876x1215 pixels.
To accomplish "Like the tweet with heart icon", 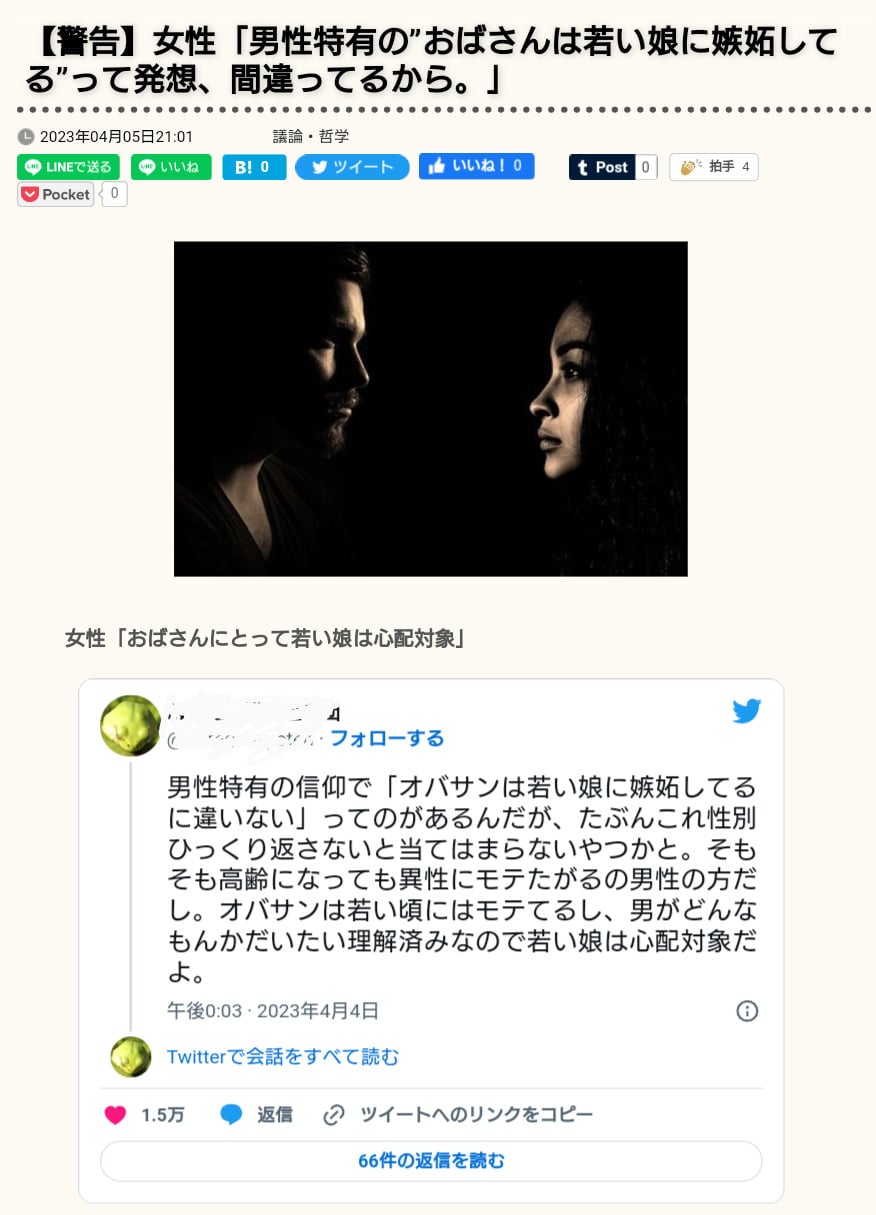I will point(115,1115).
